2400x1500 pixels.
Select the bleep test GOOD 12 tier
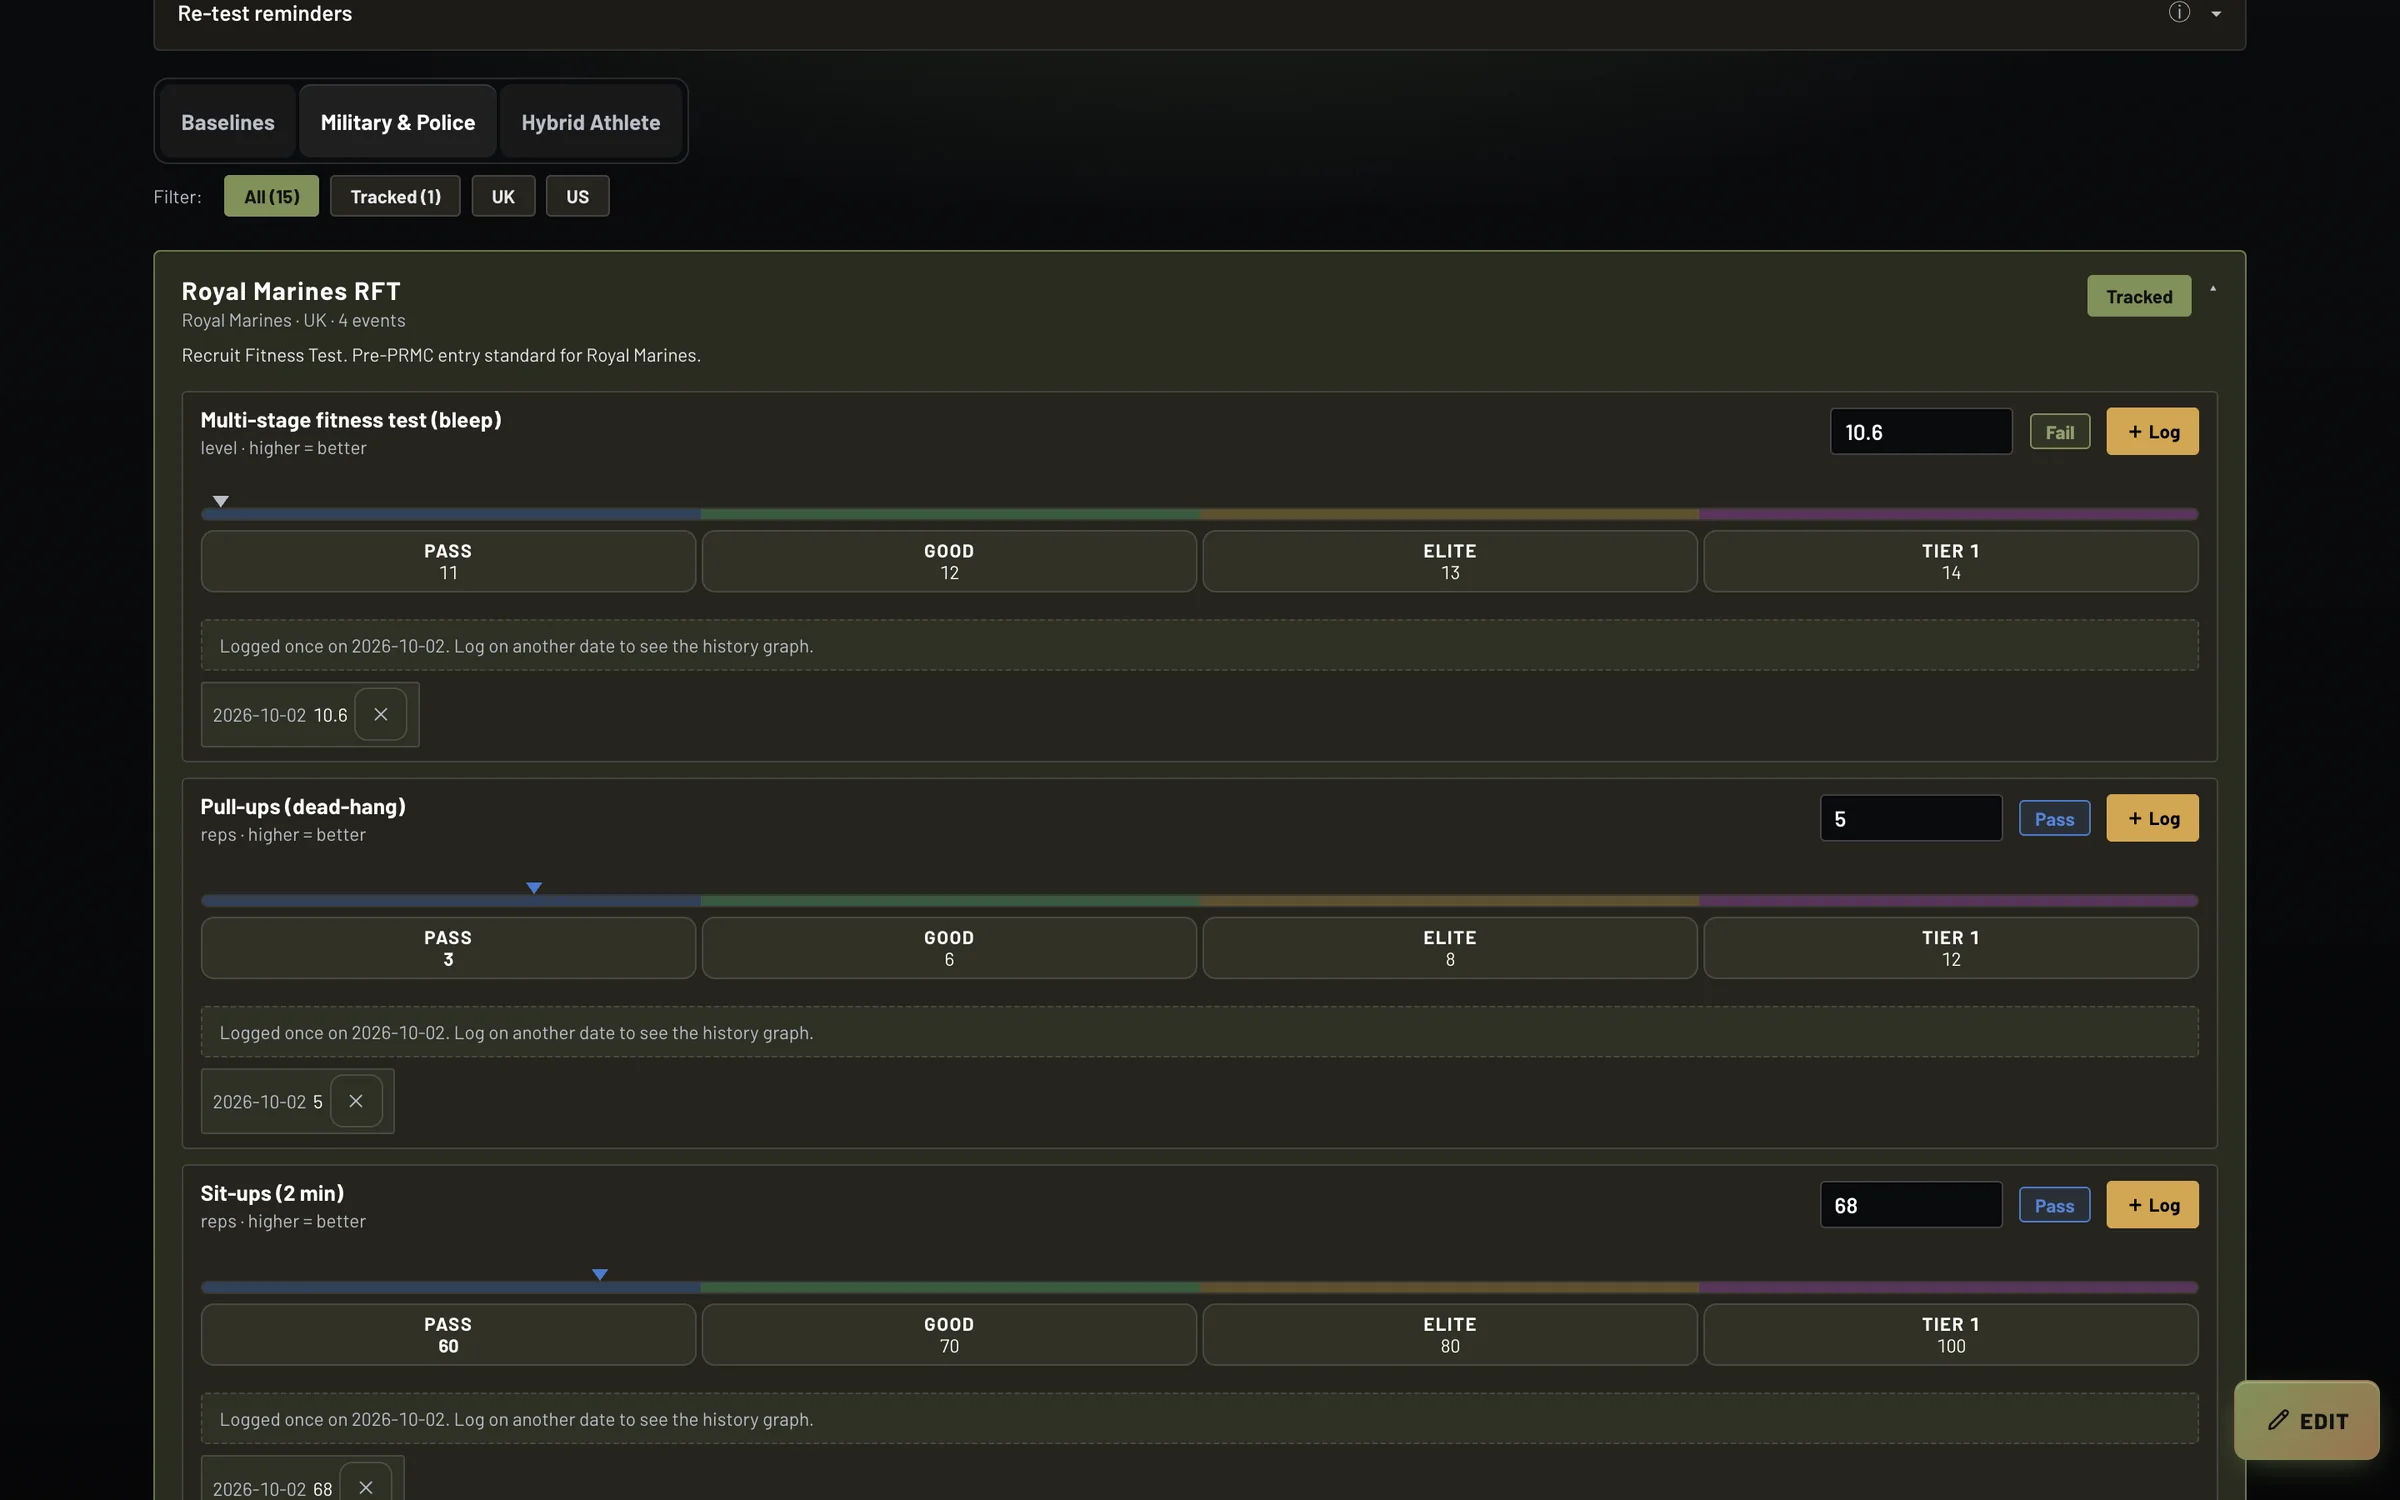[949, 561]
